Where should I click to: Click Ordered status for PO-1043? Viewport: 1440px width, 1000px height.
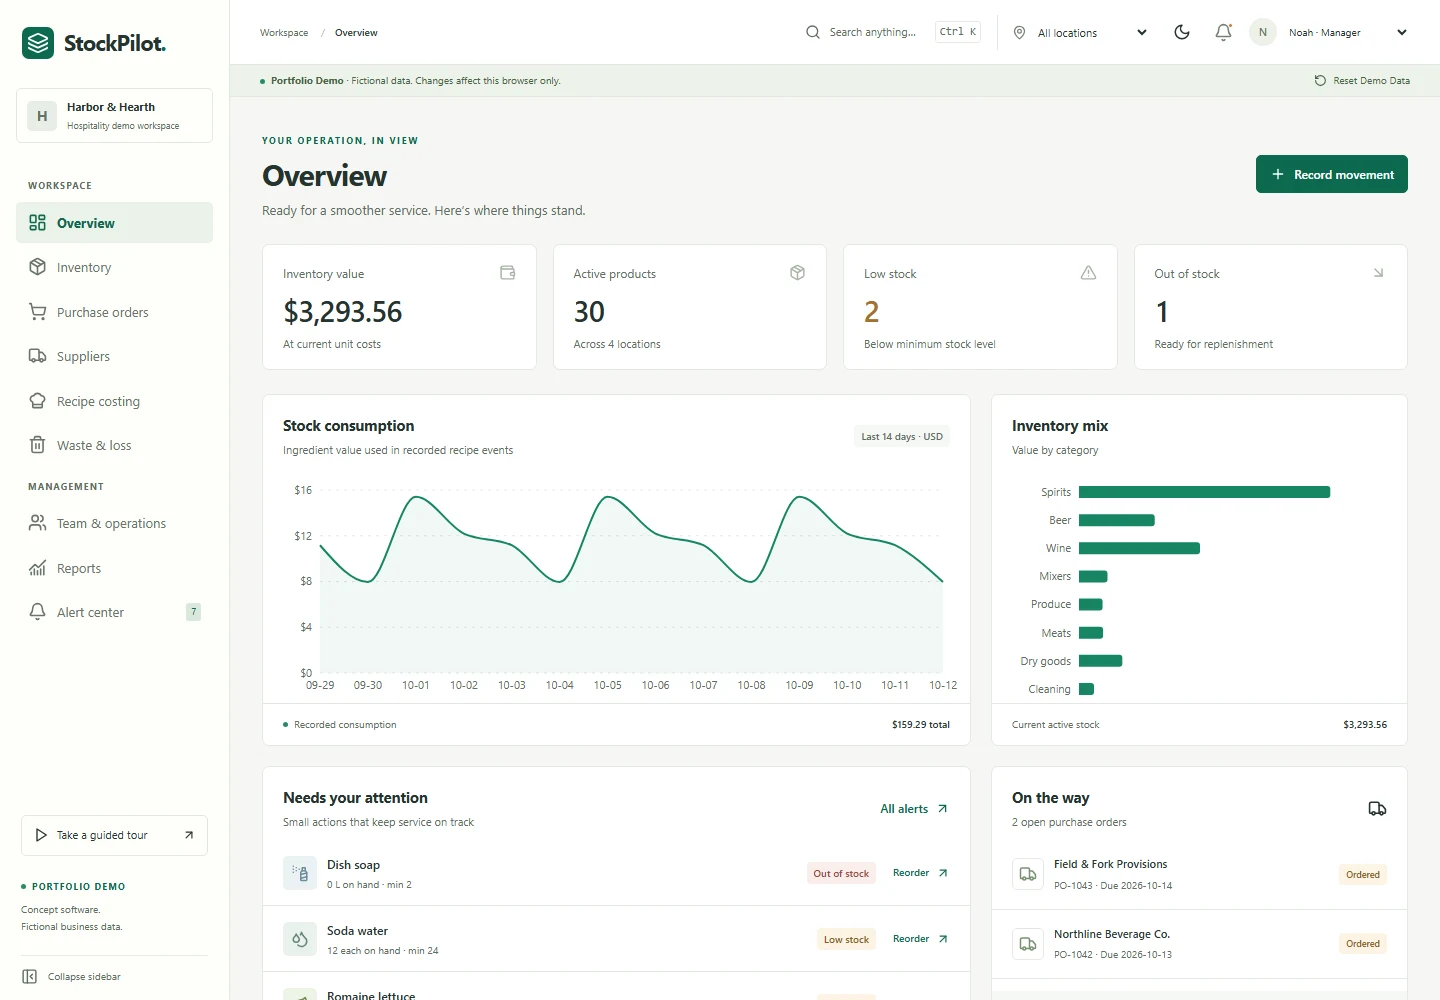pyautogui.click(x=1363, y=875)
